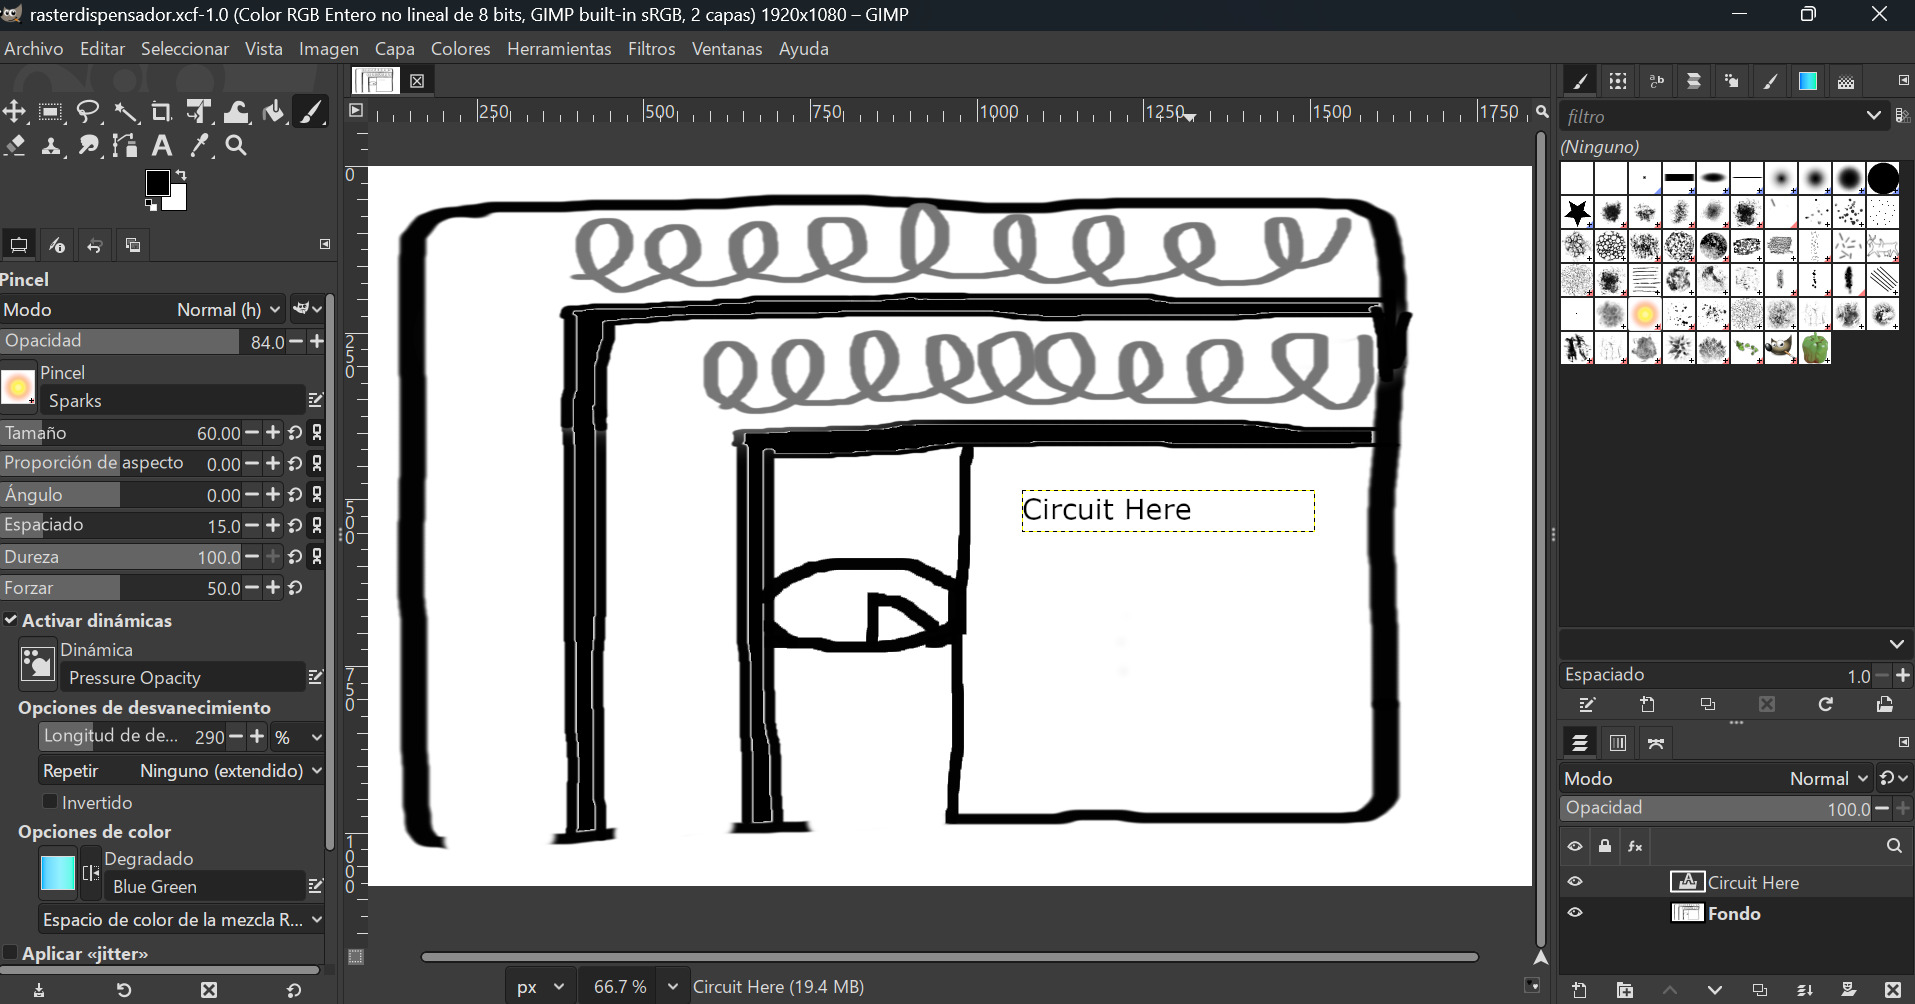Activate the Crop tool

161,111
